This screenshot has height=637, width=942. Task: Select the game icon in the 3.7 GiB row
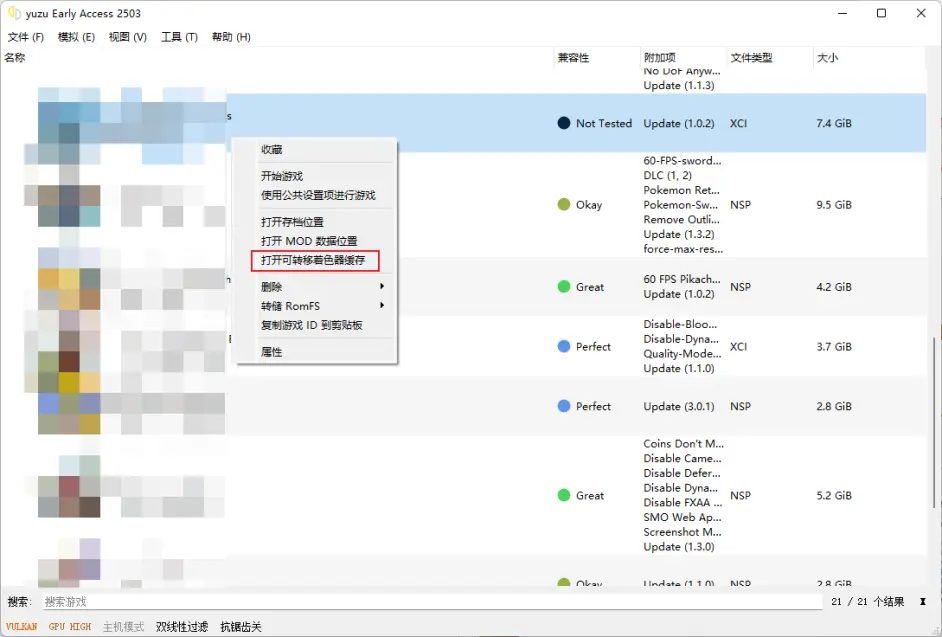[69, 346]
